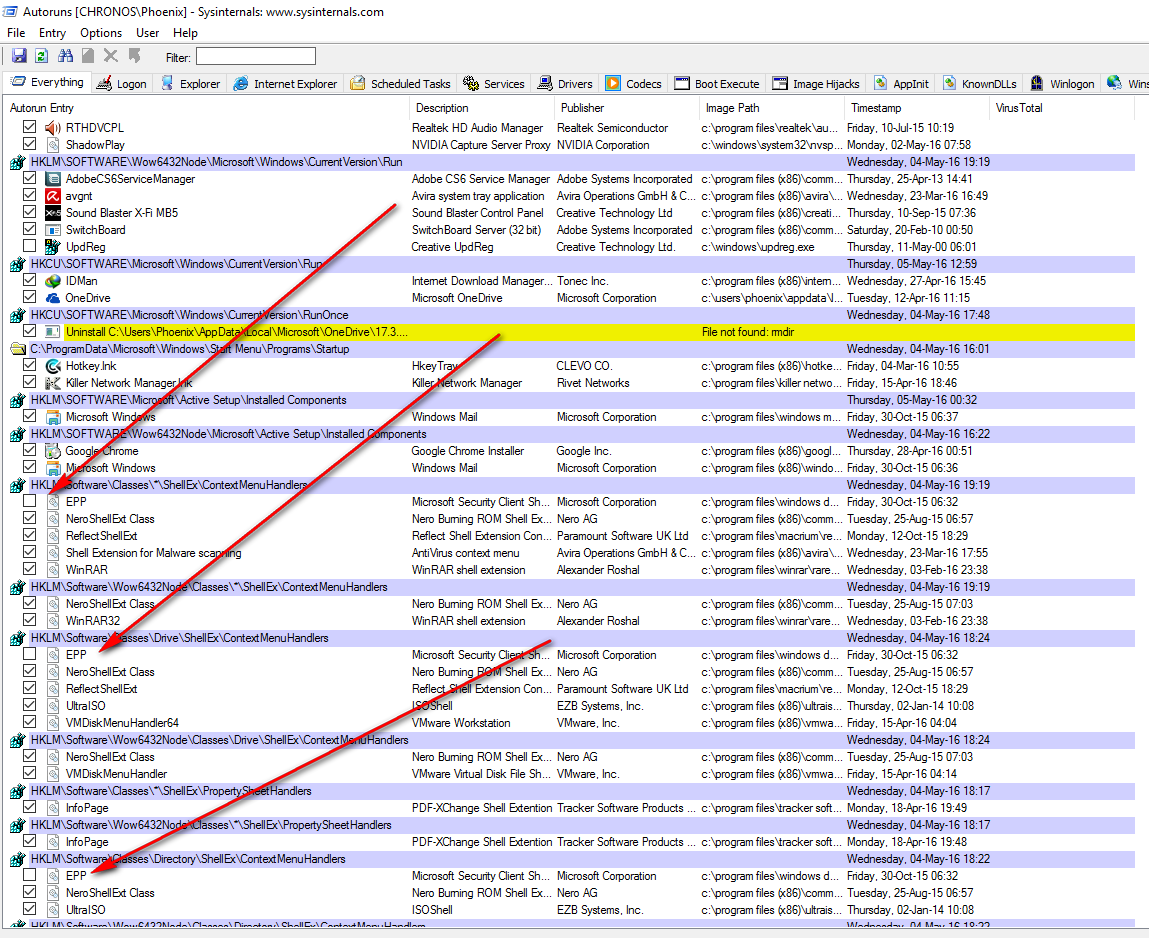Click the AdobeCS6ServiceManager entry icon
Image resolution: width=1149 pixels, height=938 pixels.
53,179
